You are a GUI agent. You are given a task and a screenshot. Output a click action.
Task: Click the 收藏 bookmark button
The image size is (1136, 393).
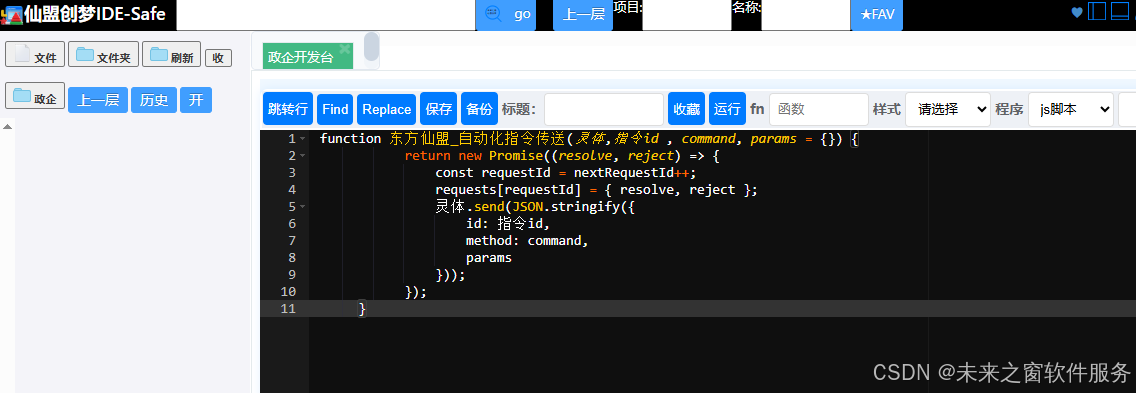[x=687, y=109]
